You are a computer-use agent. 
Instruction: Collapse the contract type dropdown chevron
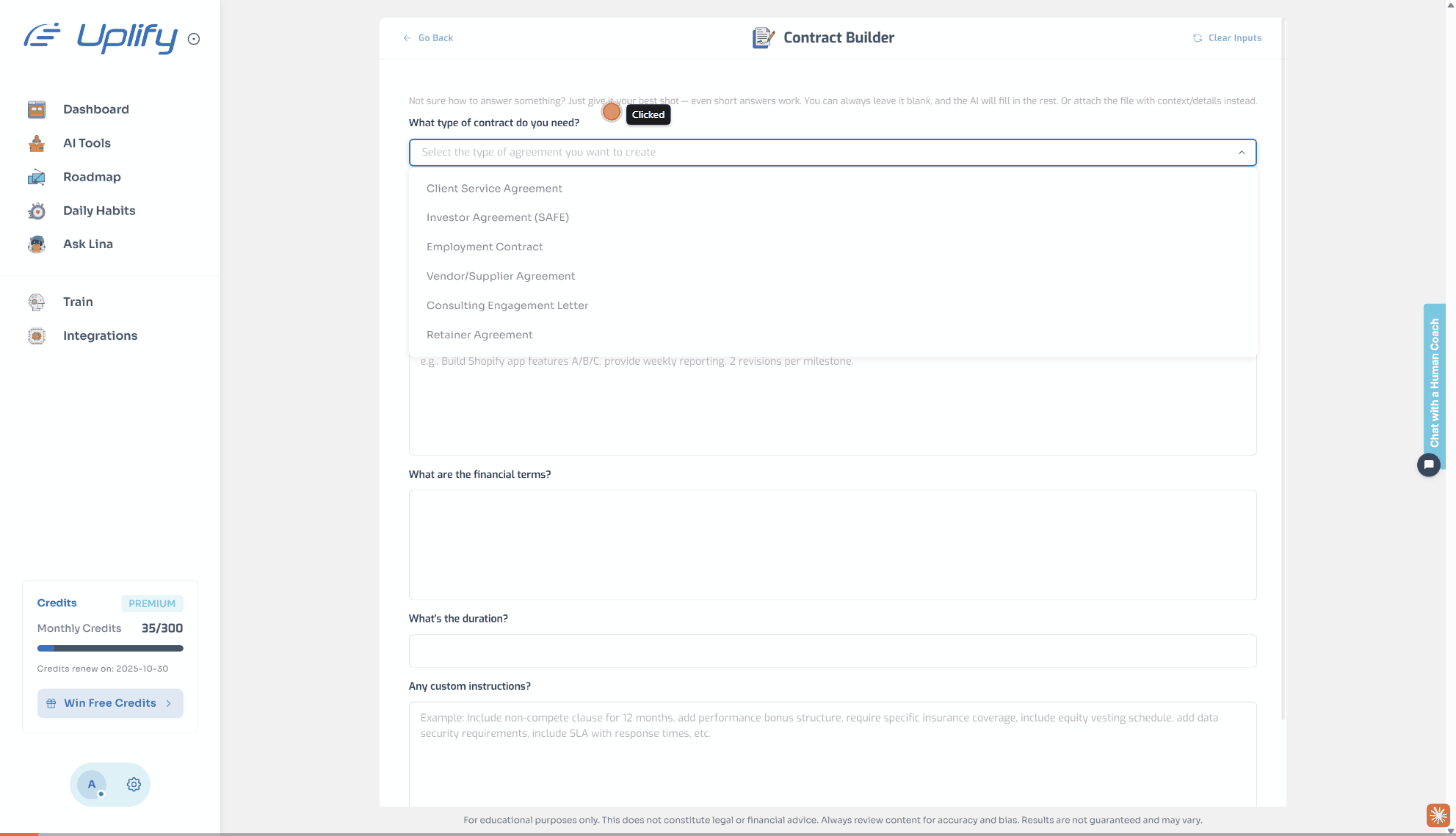coord(1241,153)
